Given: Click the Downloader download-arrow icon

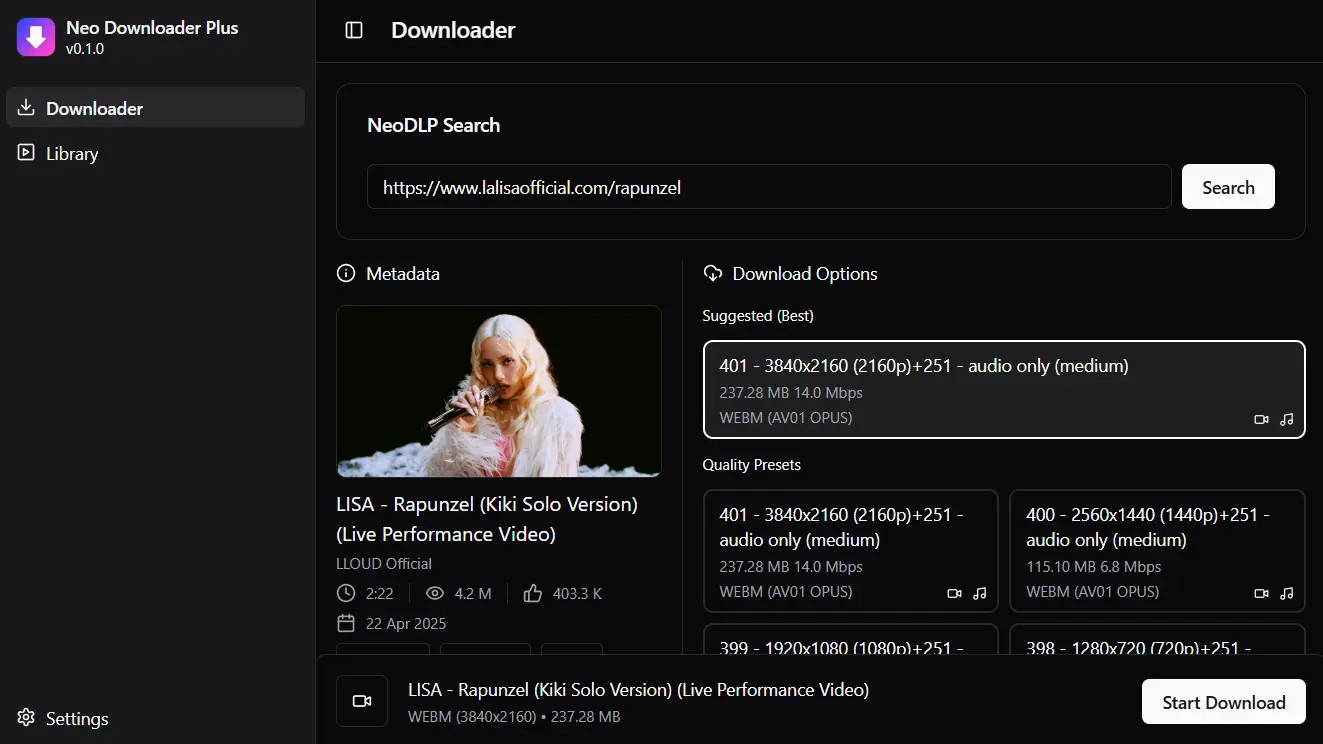Looking at the screenshot, I should tap(26, 107).
